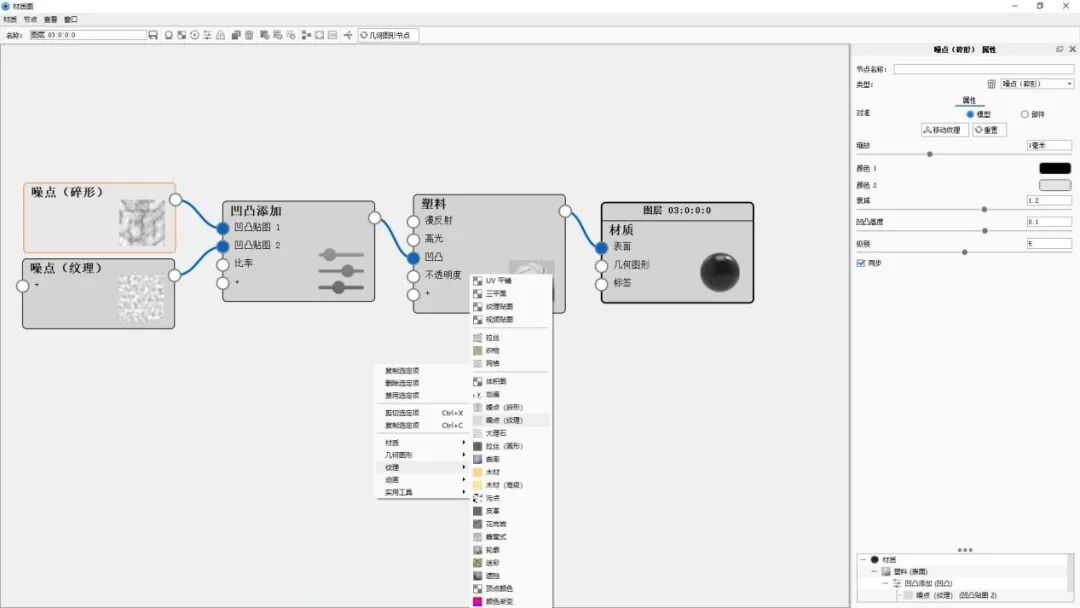Click the node-alignment icon on the toolbar
The image size is (1080, 608).
click(x=306, y=33)
